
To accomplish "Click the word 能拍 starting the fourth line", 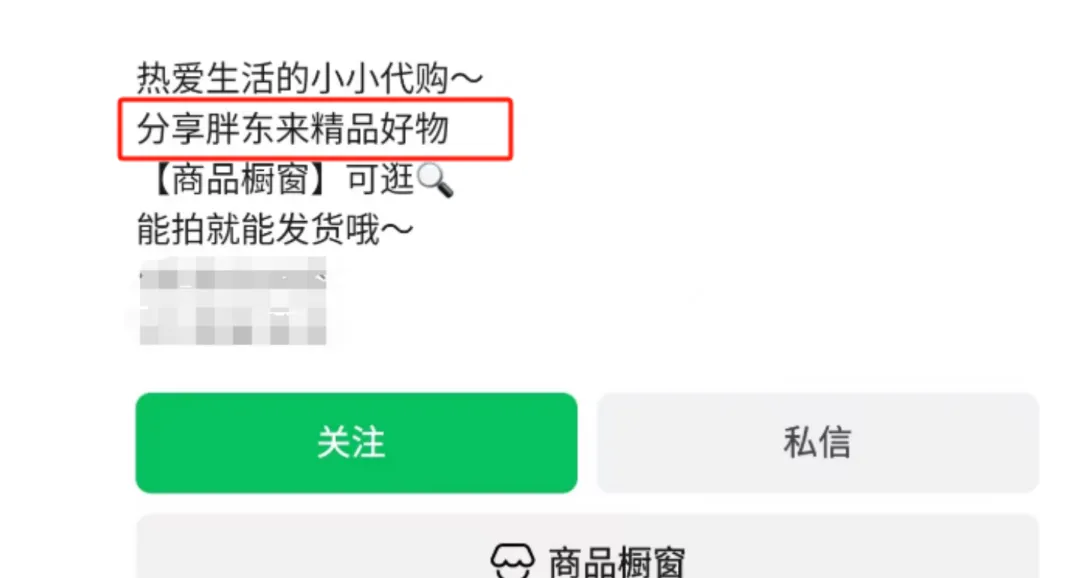I will (x=171, y=230).
